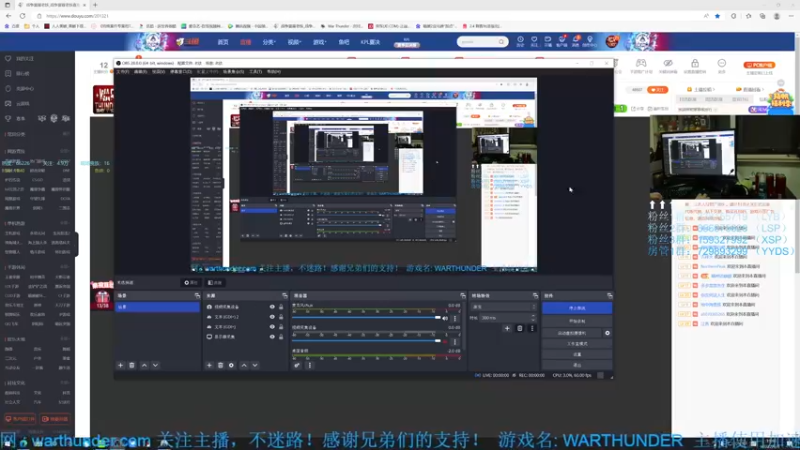Move the selected scene up
This screenshot has width=800, height=450.
tap(144, 365)
